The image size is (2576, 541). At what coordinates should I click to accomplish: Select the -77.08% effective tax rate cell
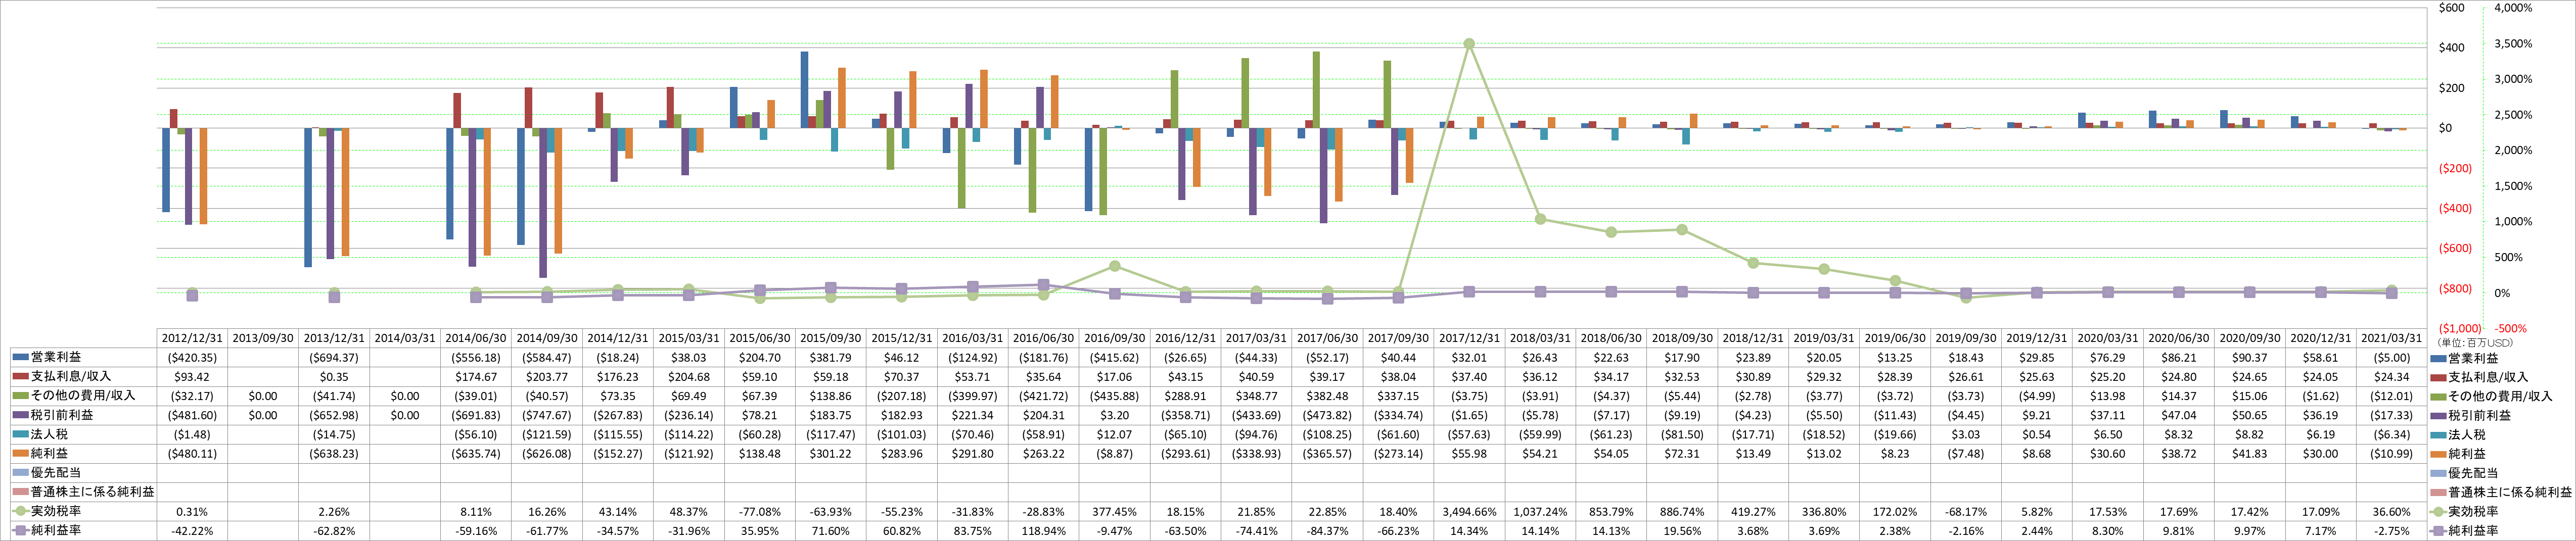coord(760,511)
